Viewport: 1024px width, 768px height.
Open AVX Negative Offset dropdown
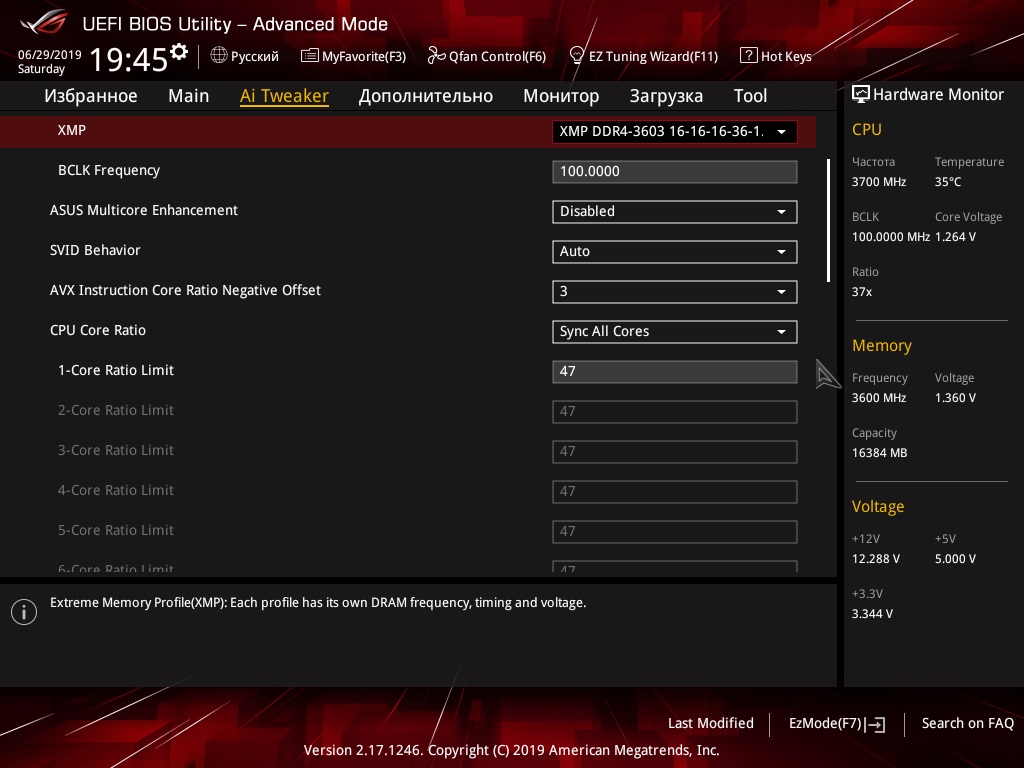[x=675, y=291]
